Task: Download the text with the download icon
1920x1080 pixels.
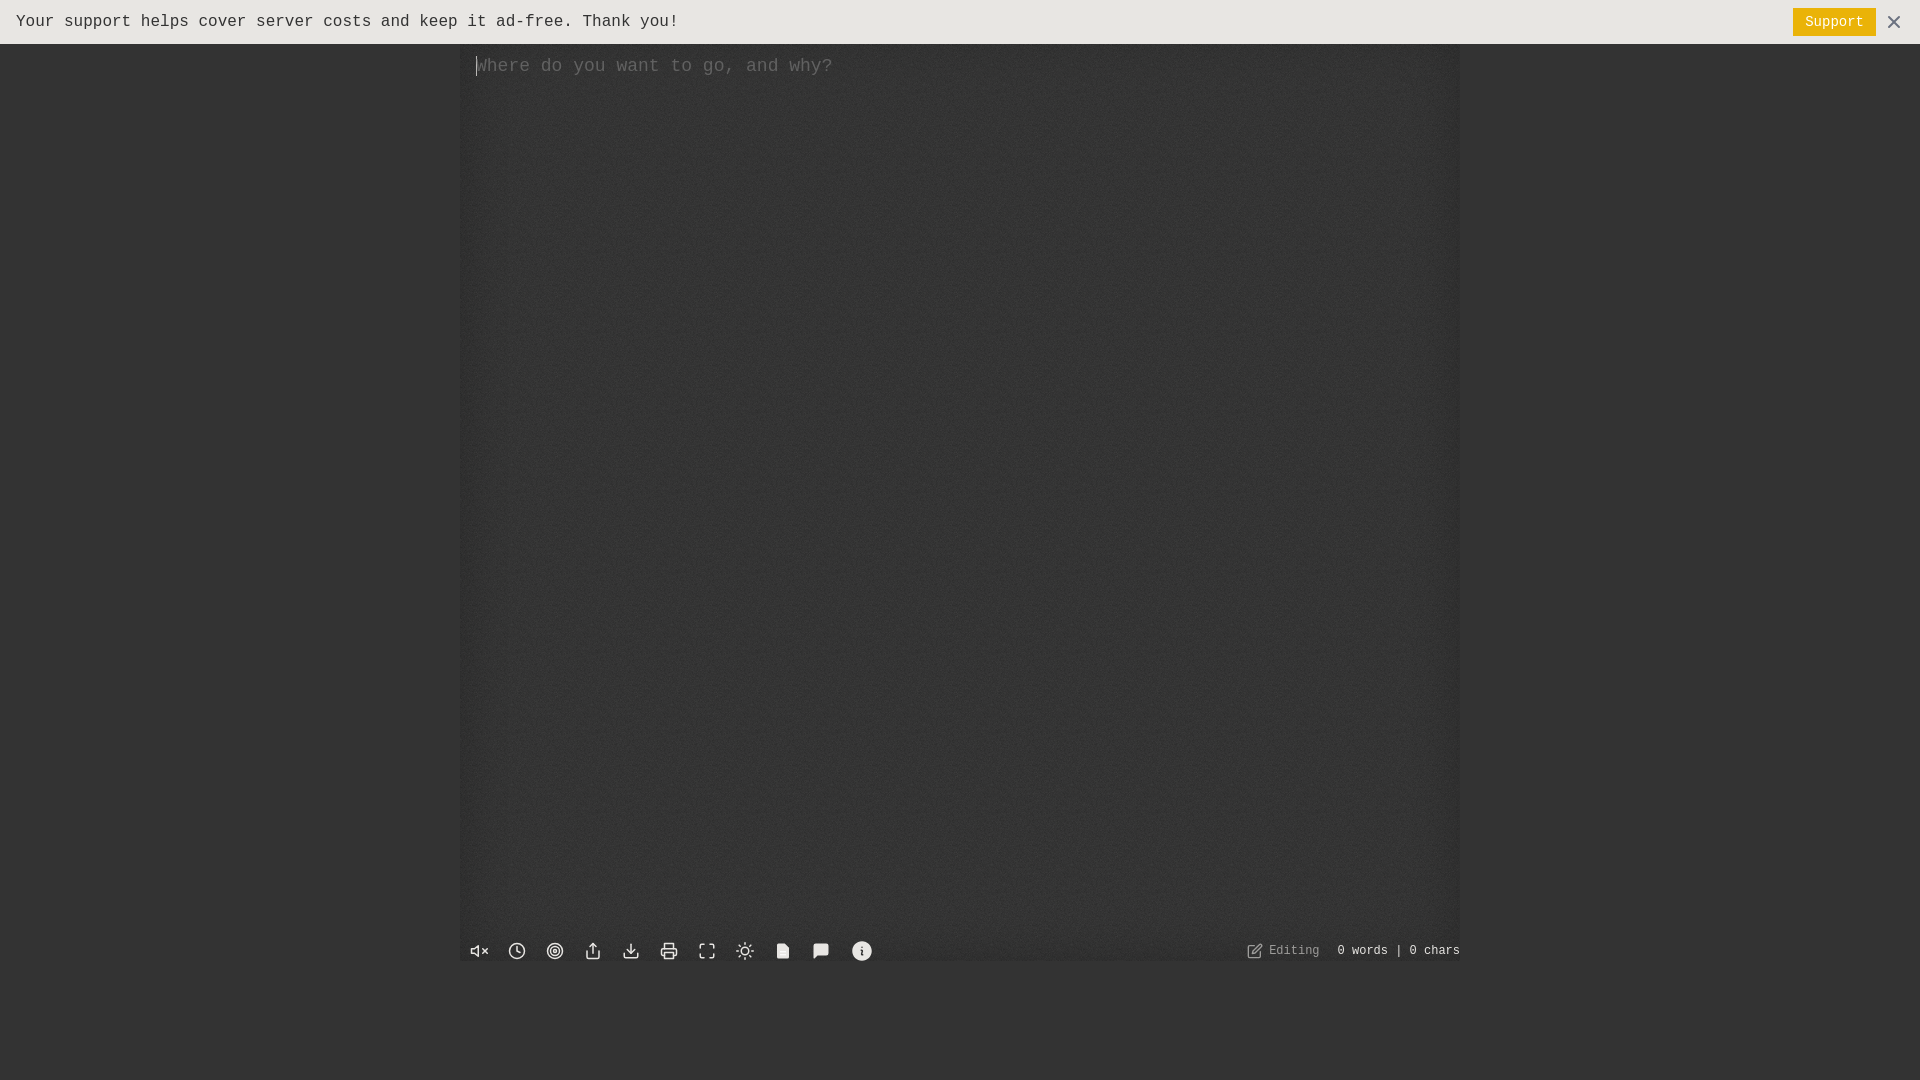Action: [x=631, y=951]
